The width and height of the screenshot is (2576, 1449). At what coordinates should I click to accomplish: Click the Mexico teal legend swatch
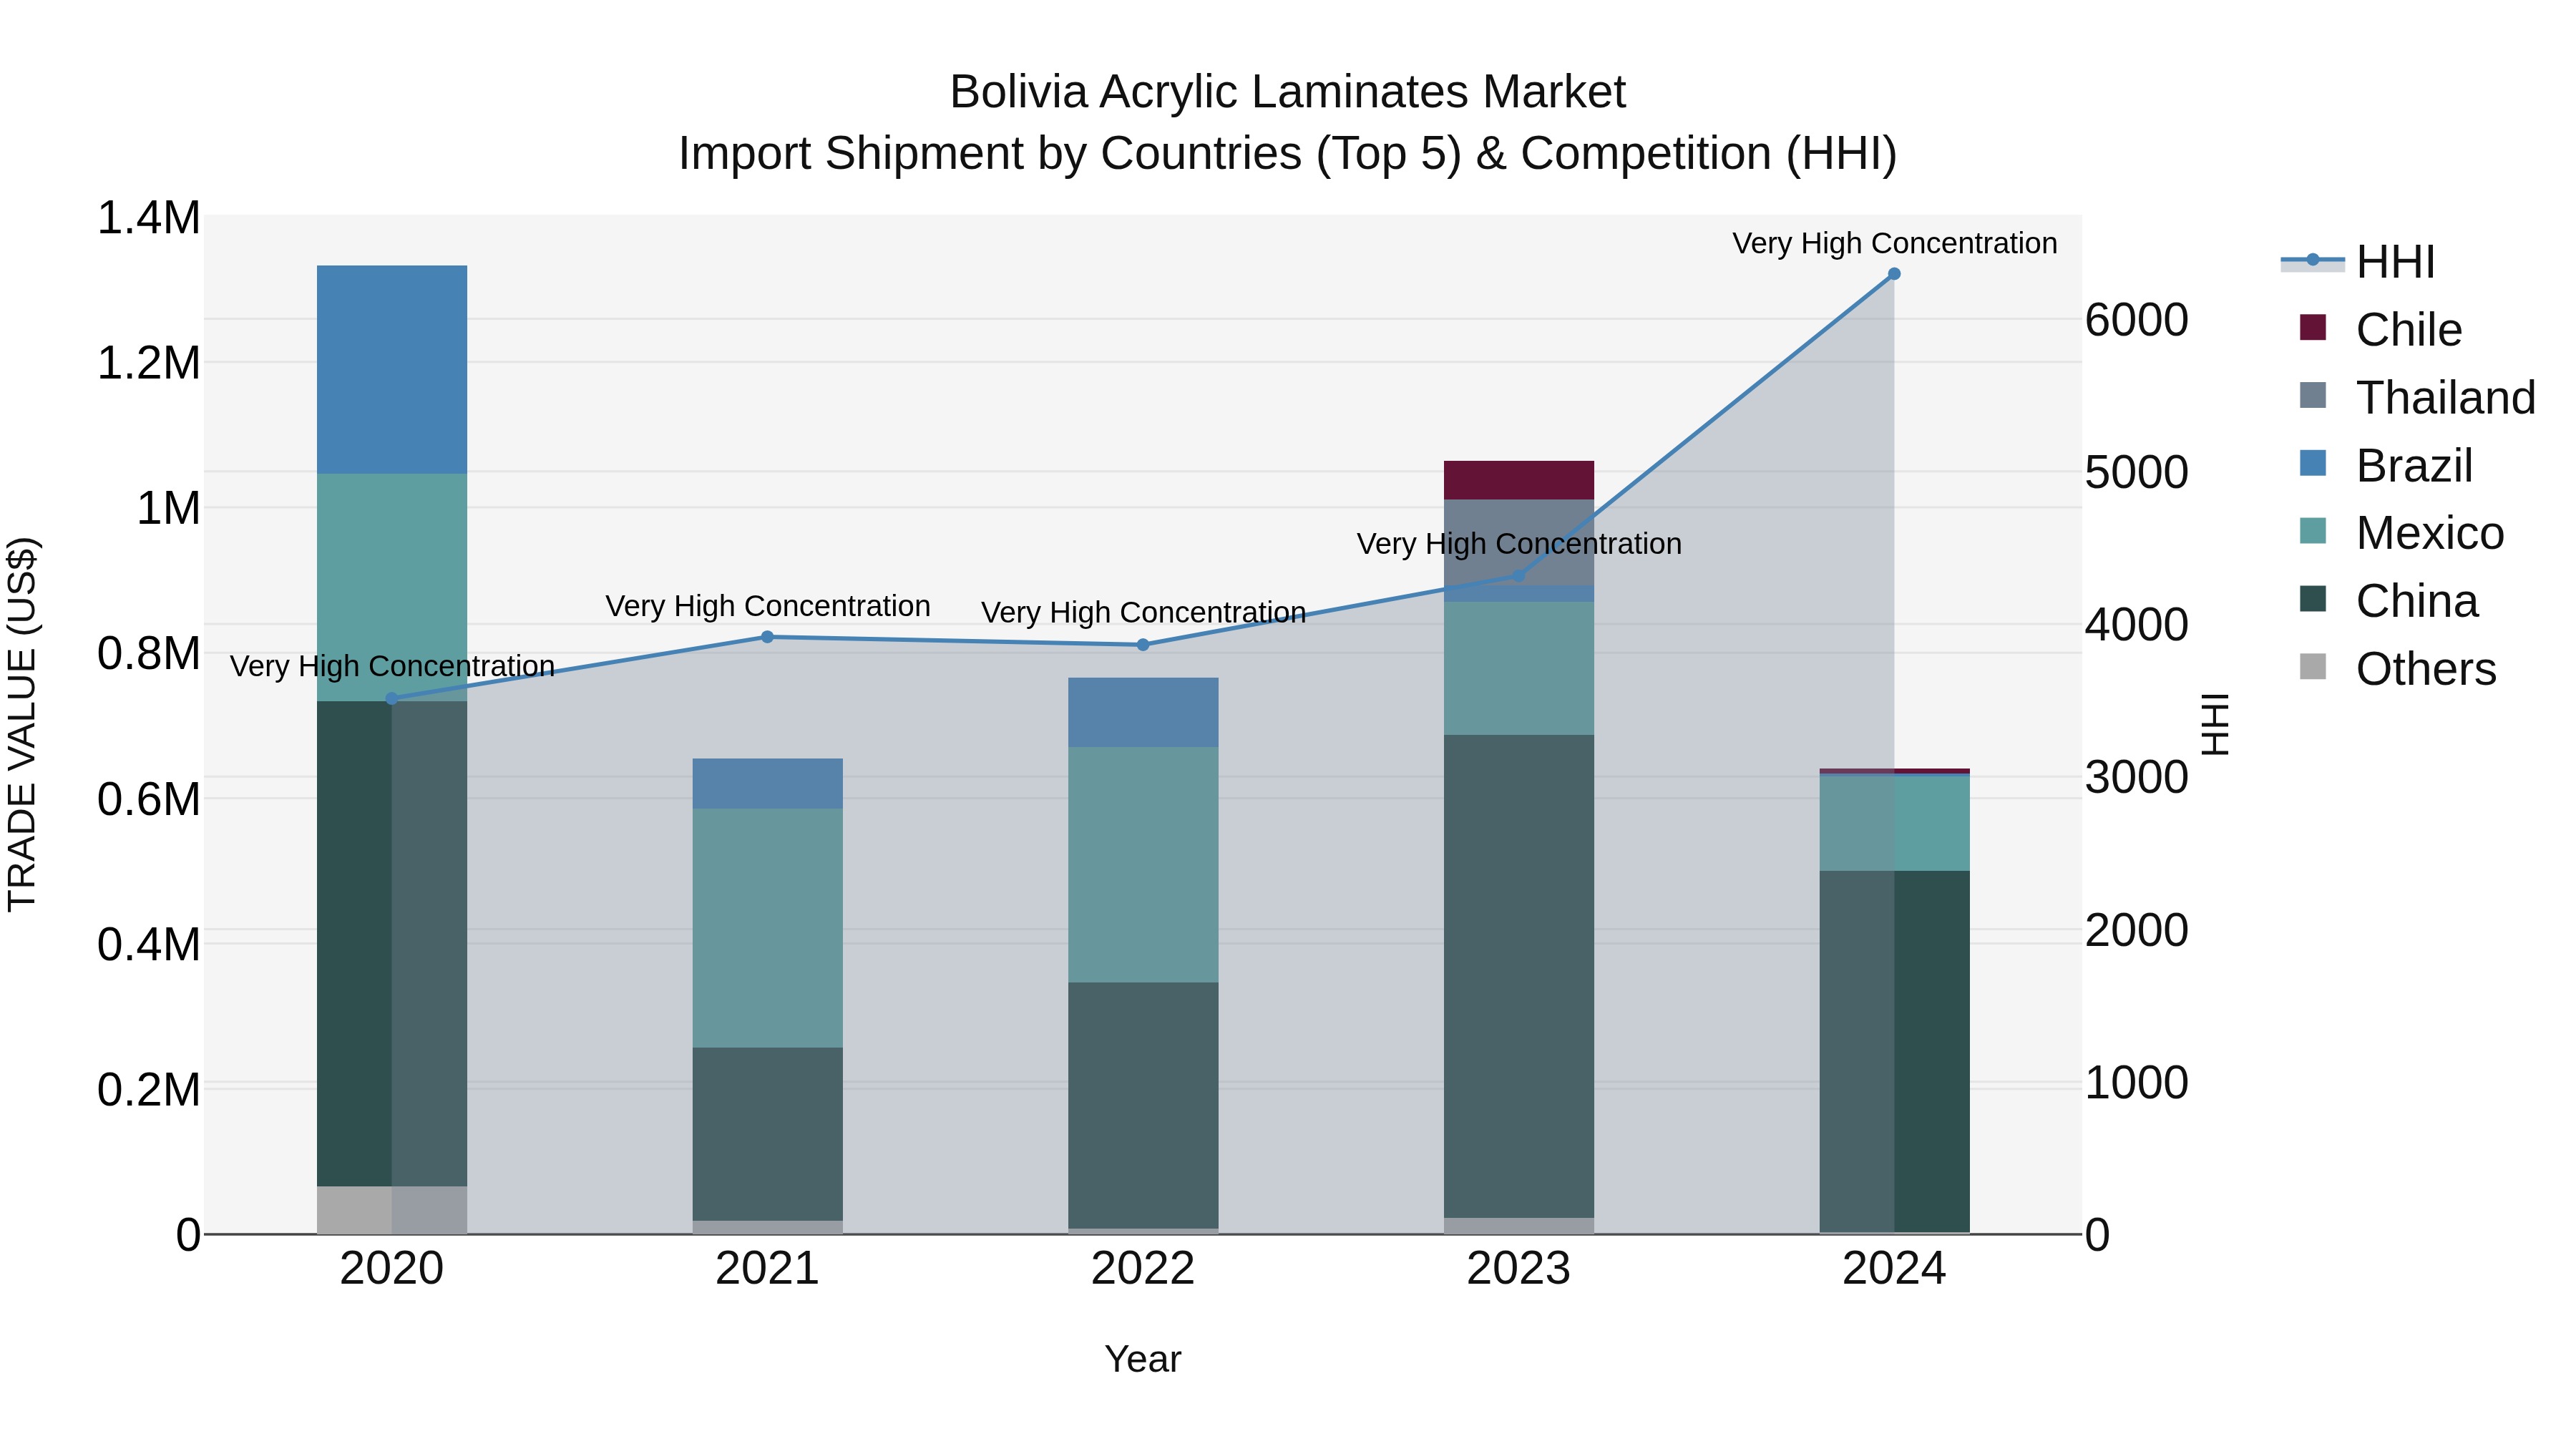pyautogui.click(x=2313, y=531)
